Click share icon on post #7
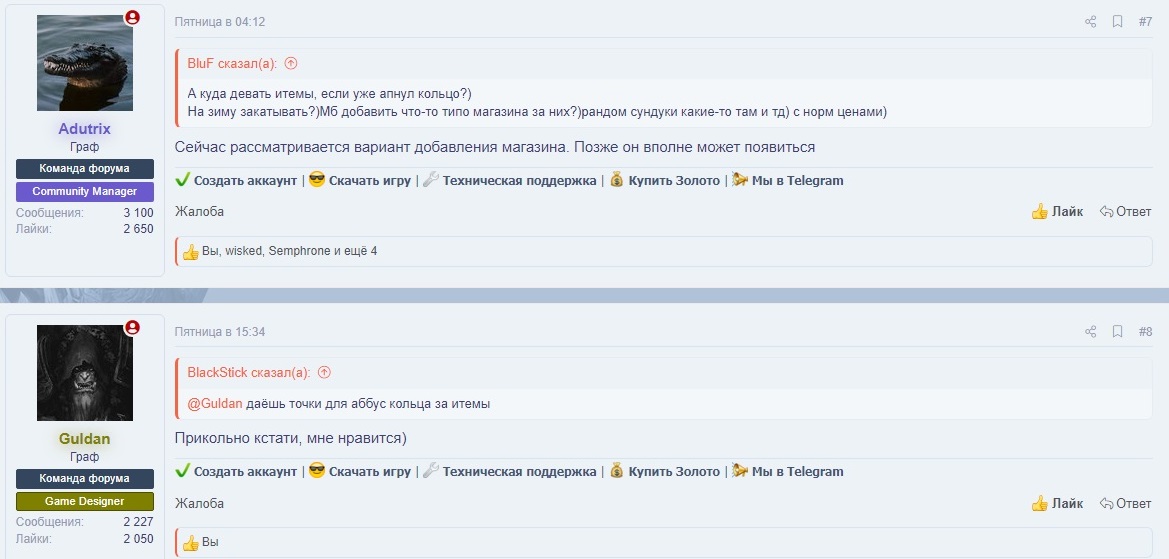1169x559 pixels. [x=1091, y=22]
